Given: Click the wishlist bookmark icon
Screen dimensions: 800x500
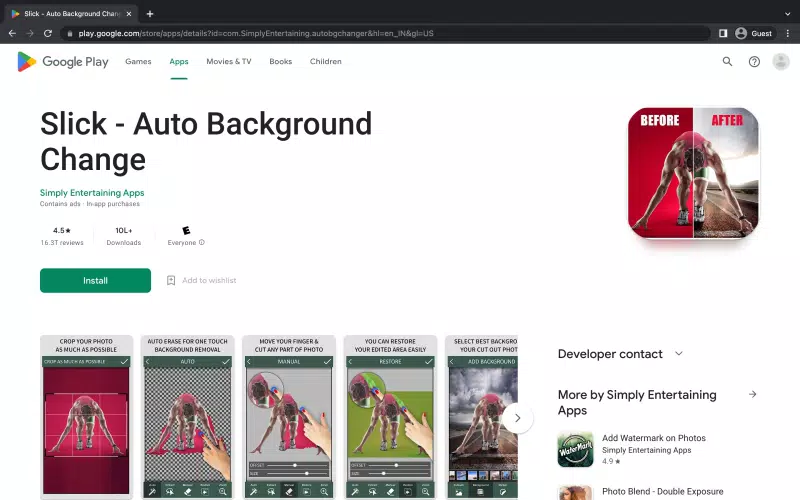Looking at the screenshot, I should [x=171, y=280].
